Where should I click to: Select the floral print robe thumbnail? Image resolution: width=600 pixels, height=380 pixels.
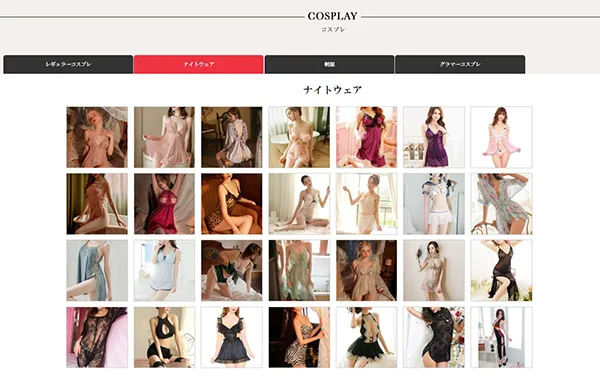coord(501,204)
